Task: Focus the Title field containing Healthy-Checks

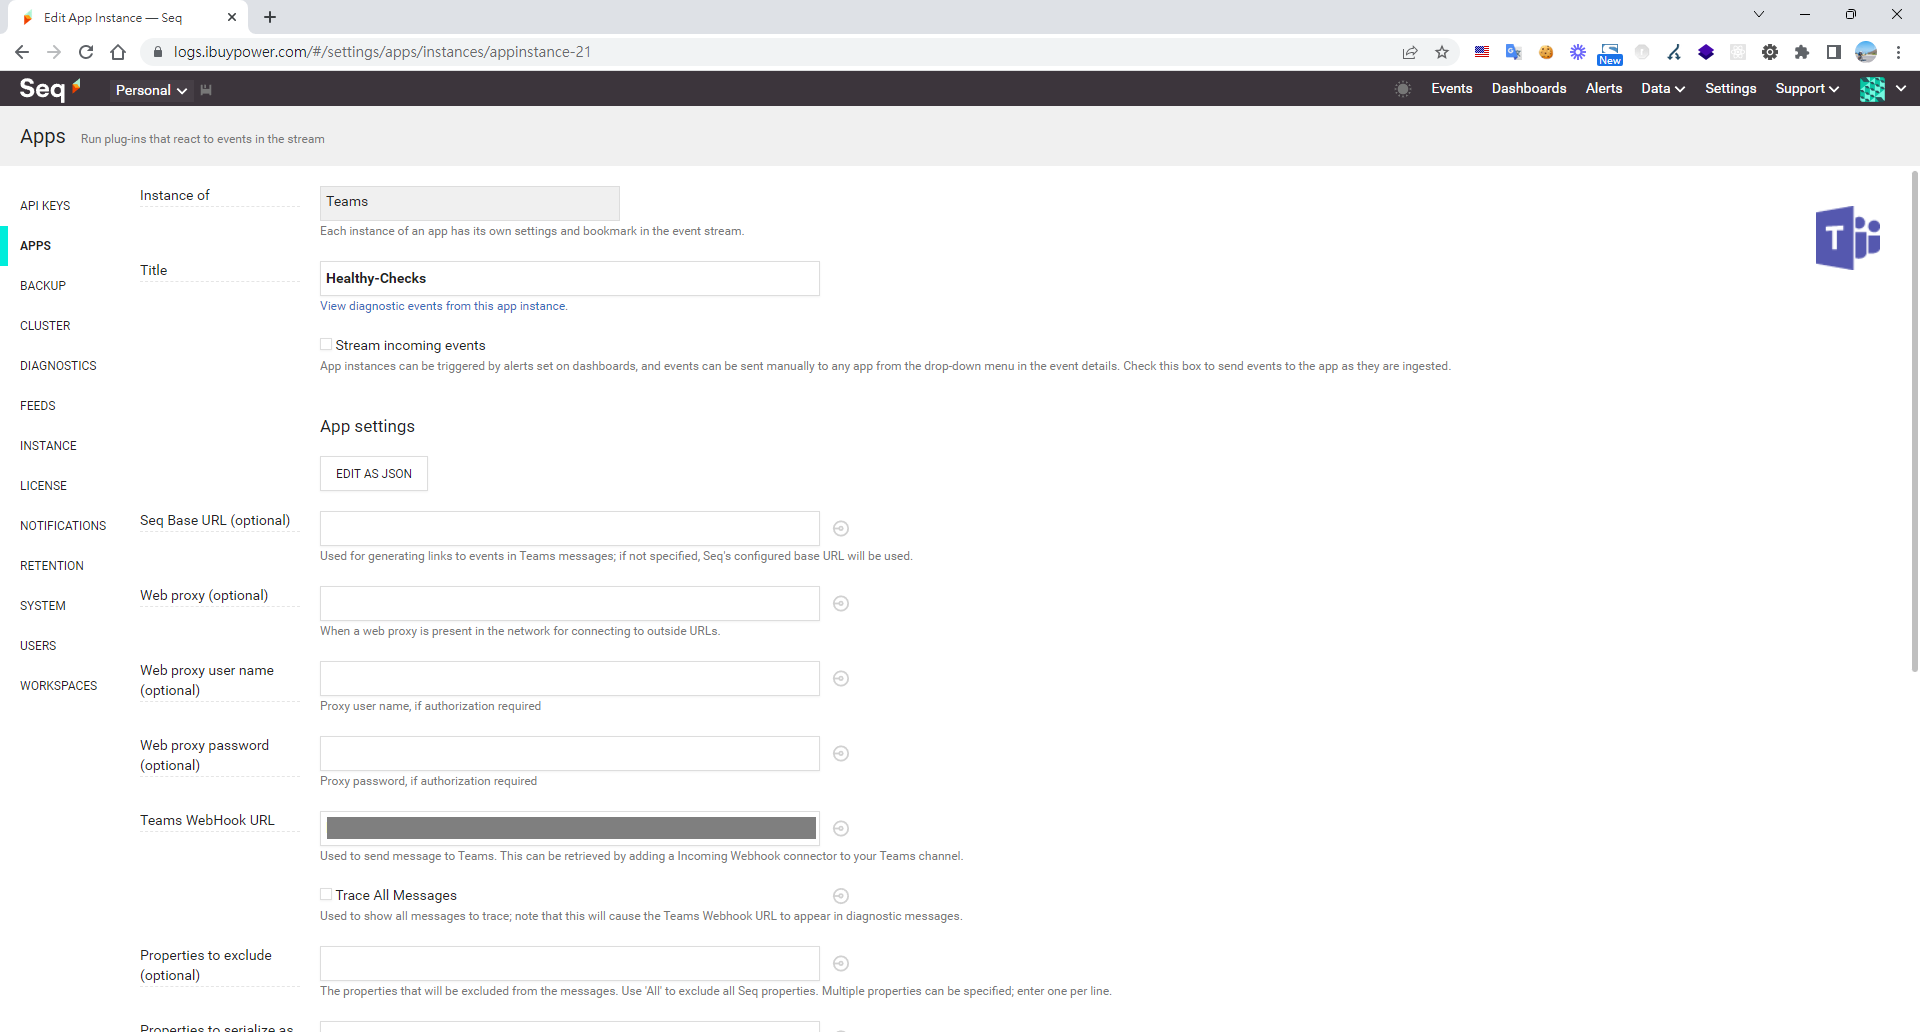Action: [569, 279]
